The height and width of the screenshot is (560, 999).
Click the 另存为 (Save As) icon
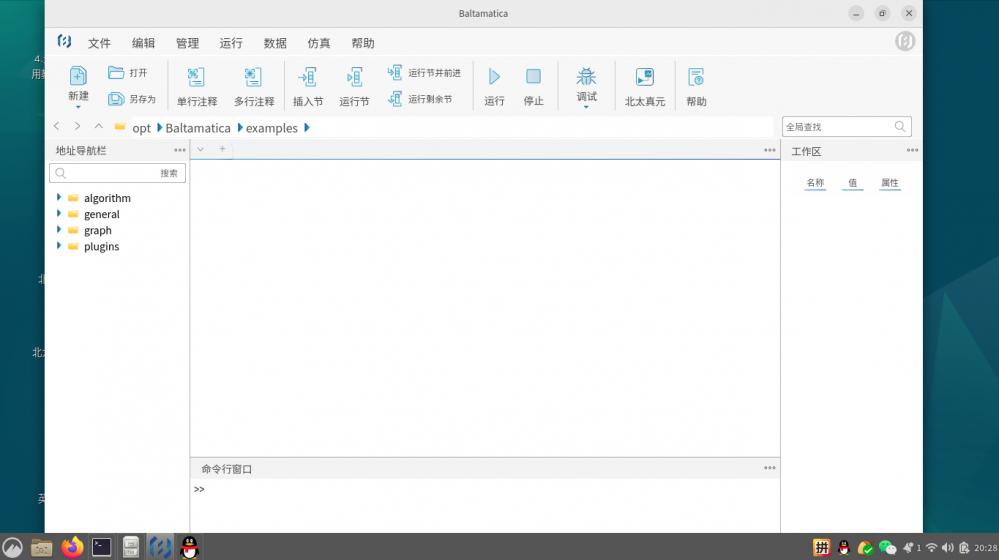[116, 99]
